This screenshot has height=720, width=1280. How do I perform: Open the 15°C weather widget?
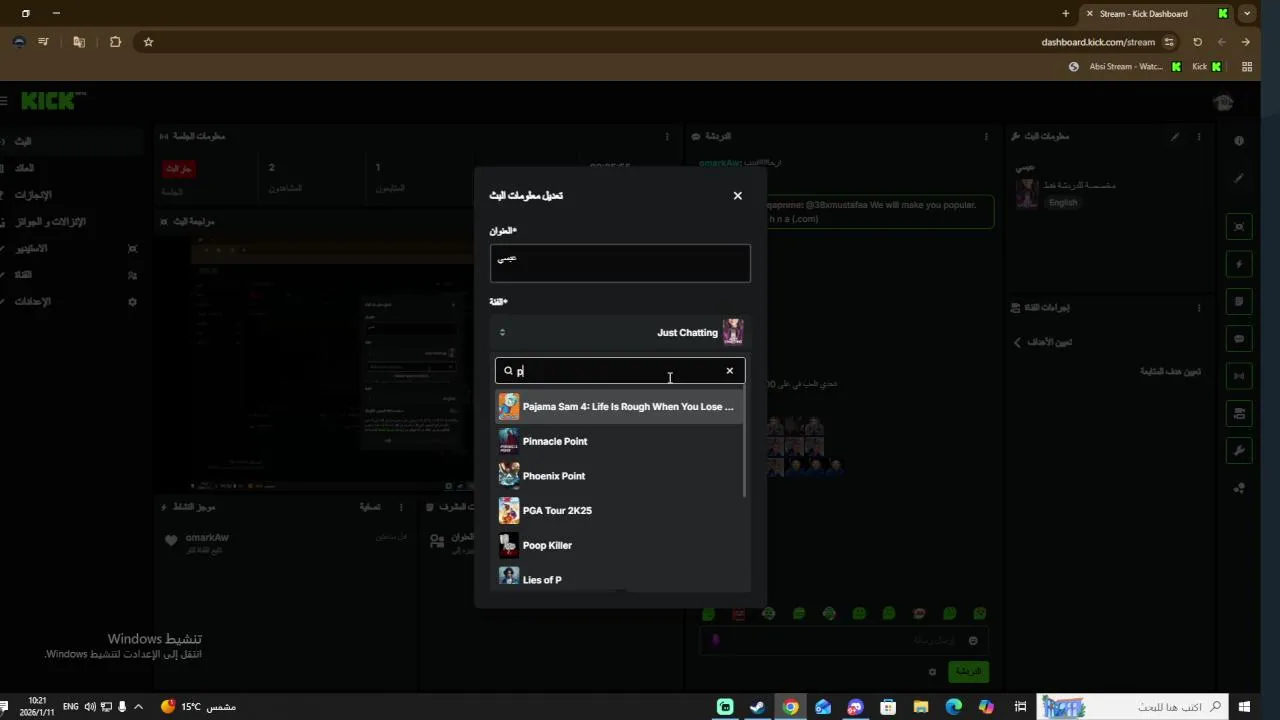198,707
